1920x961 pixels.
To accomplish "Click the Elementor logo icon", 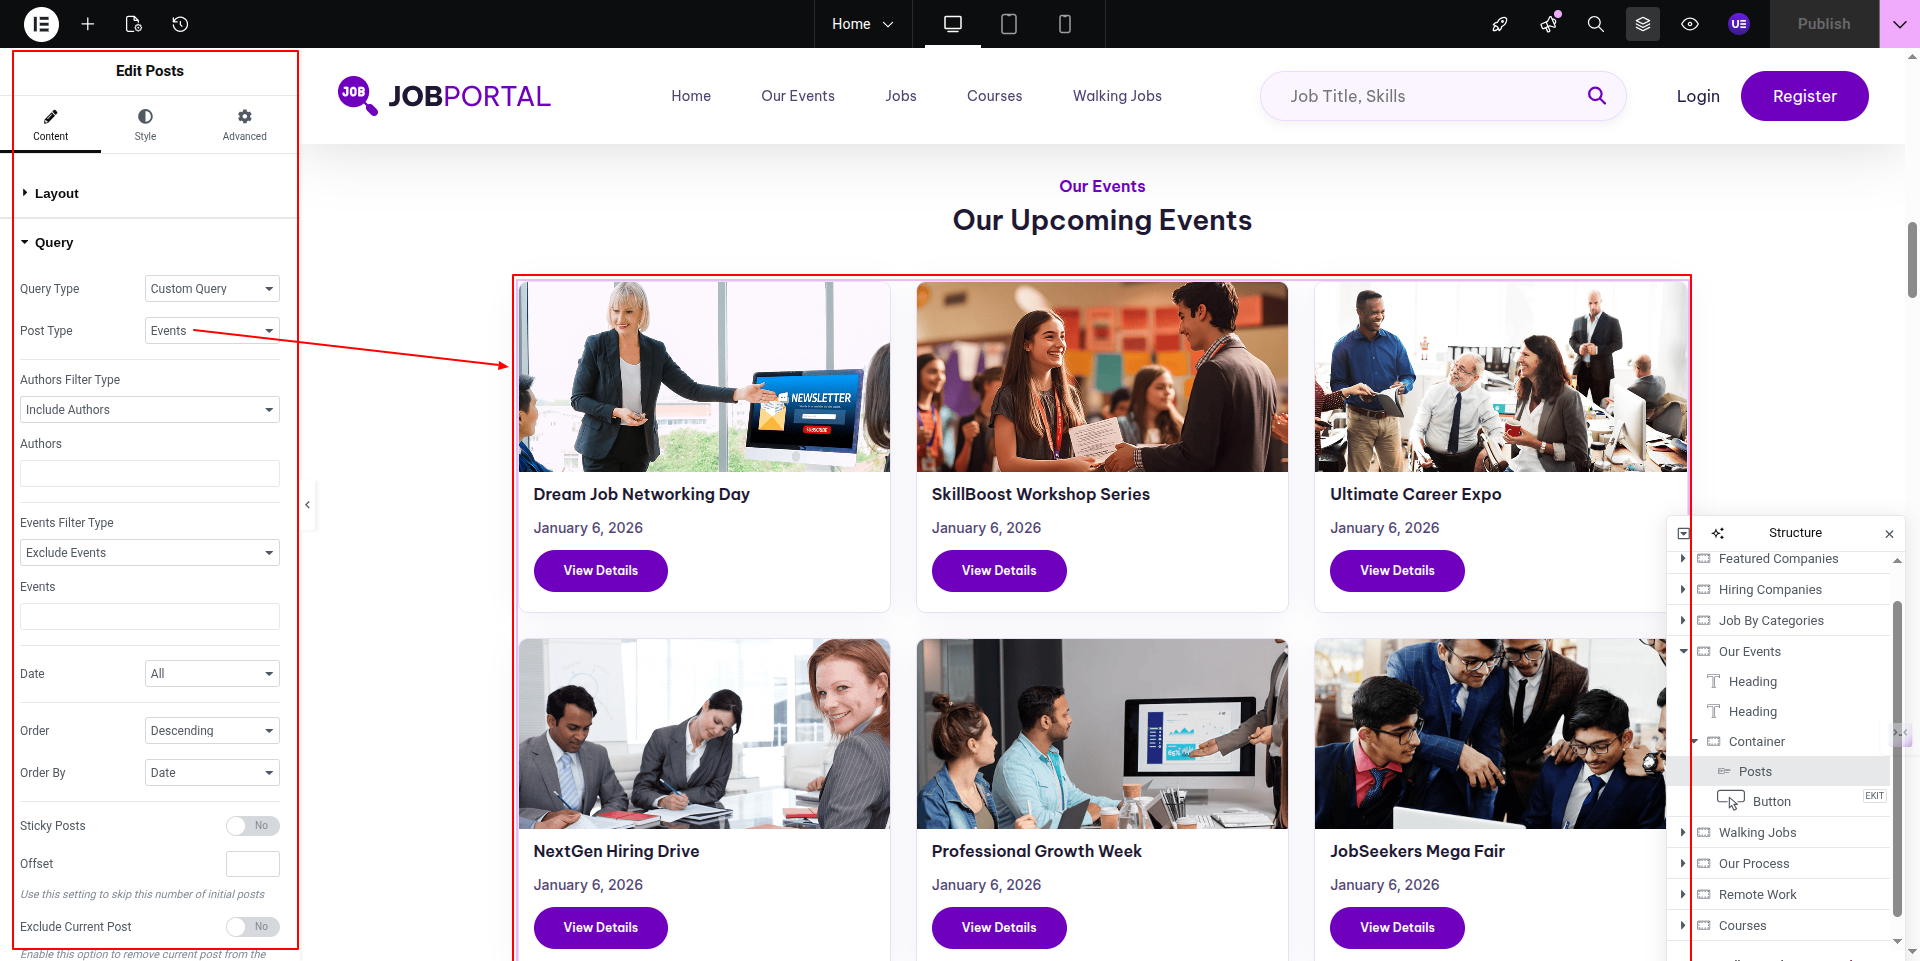I will 41,24.
